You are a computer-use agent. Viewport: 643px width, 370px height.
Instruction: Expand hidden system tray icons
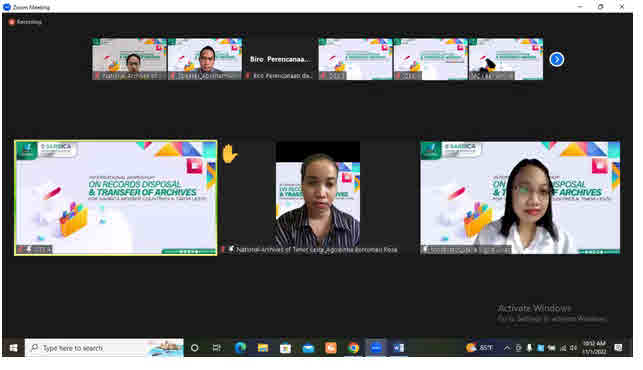507,348
